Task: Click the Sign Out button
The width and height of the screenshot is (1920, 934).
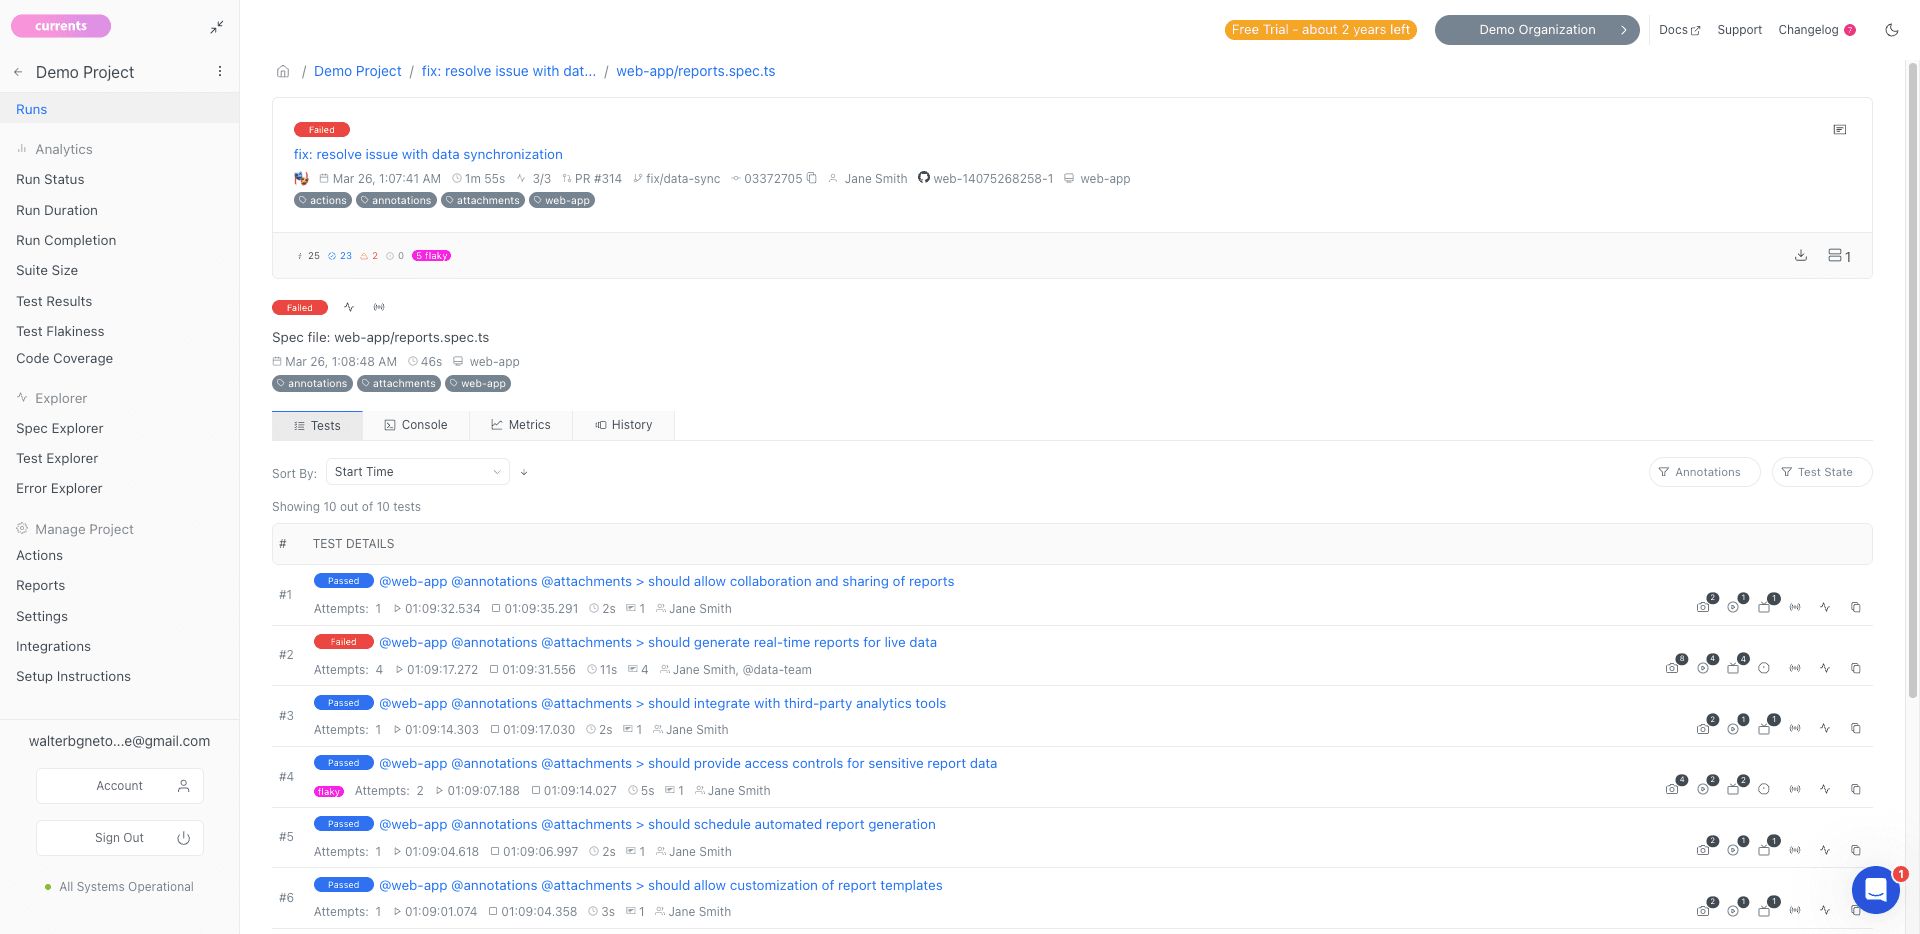Action: pyautogui.click(x=120, y=838)
